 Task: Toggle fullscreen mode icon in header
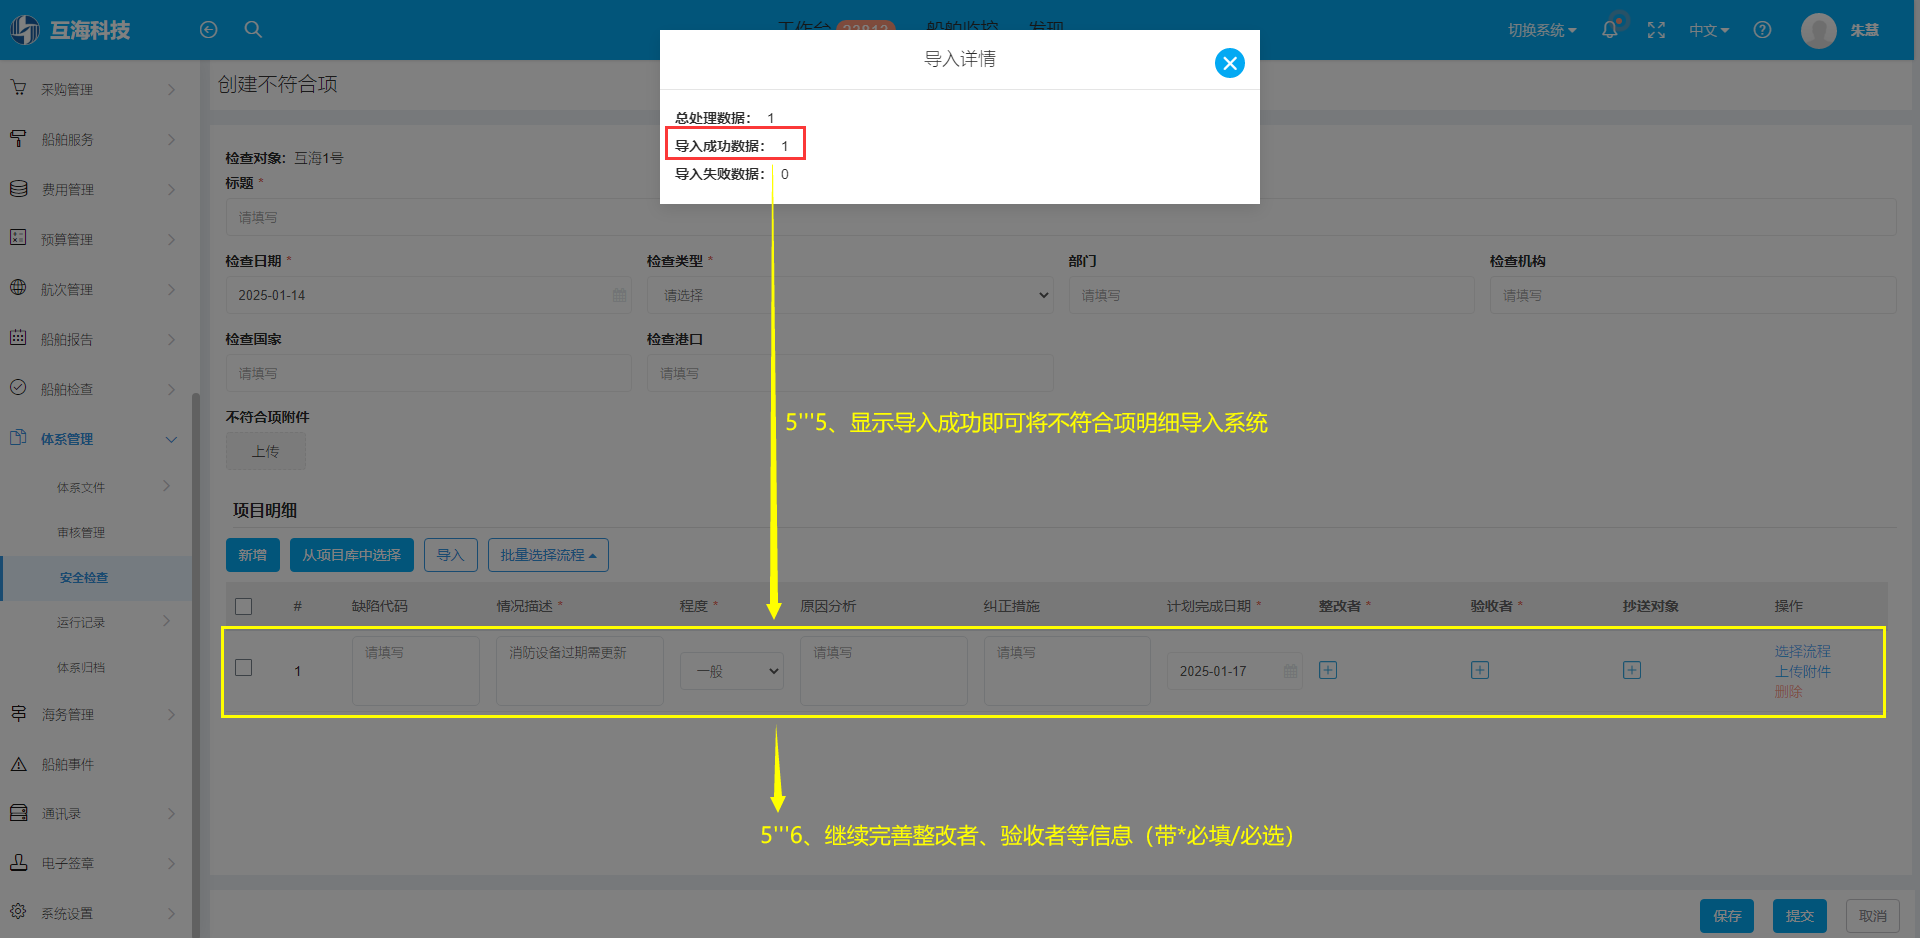(1656, 30)
